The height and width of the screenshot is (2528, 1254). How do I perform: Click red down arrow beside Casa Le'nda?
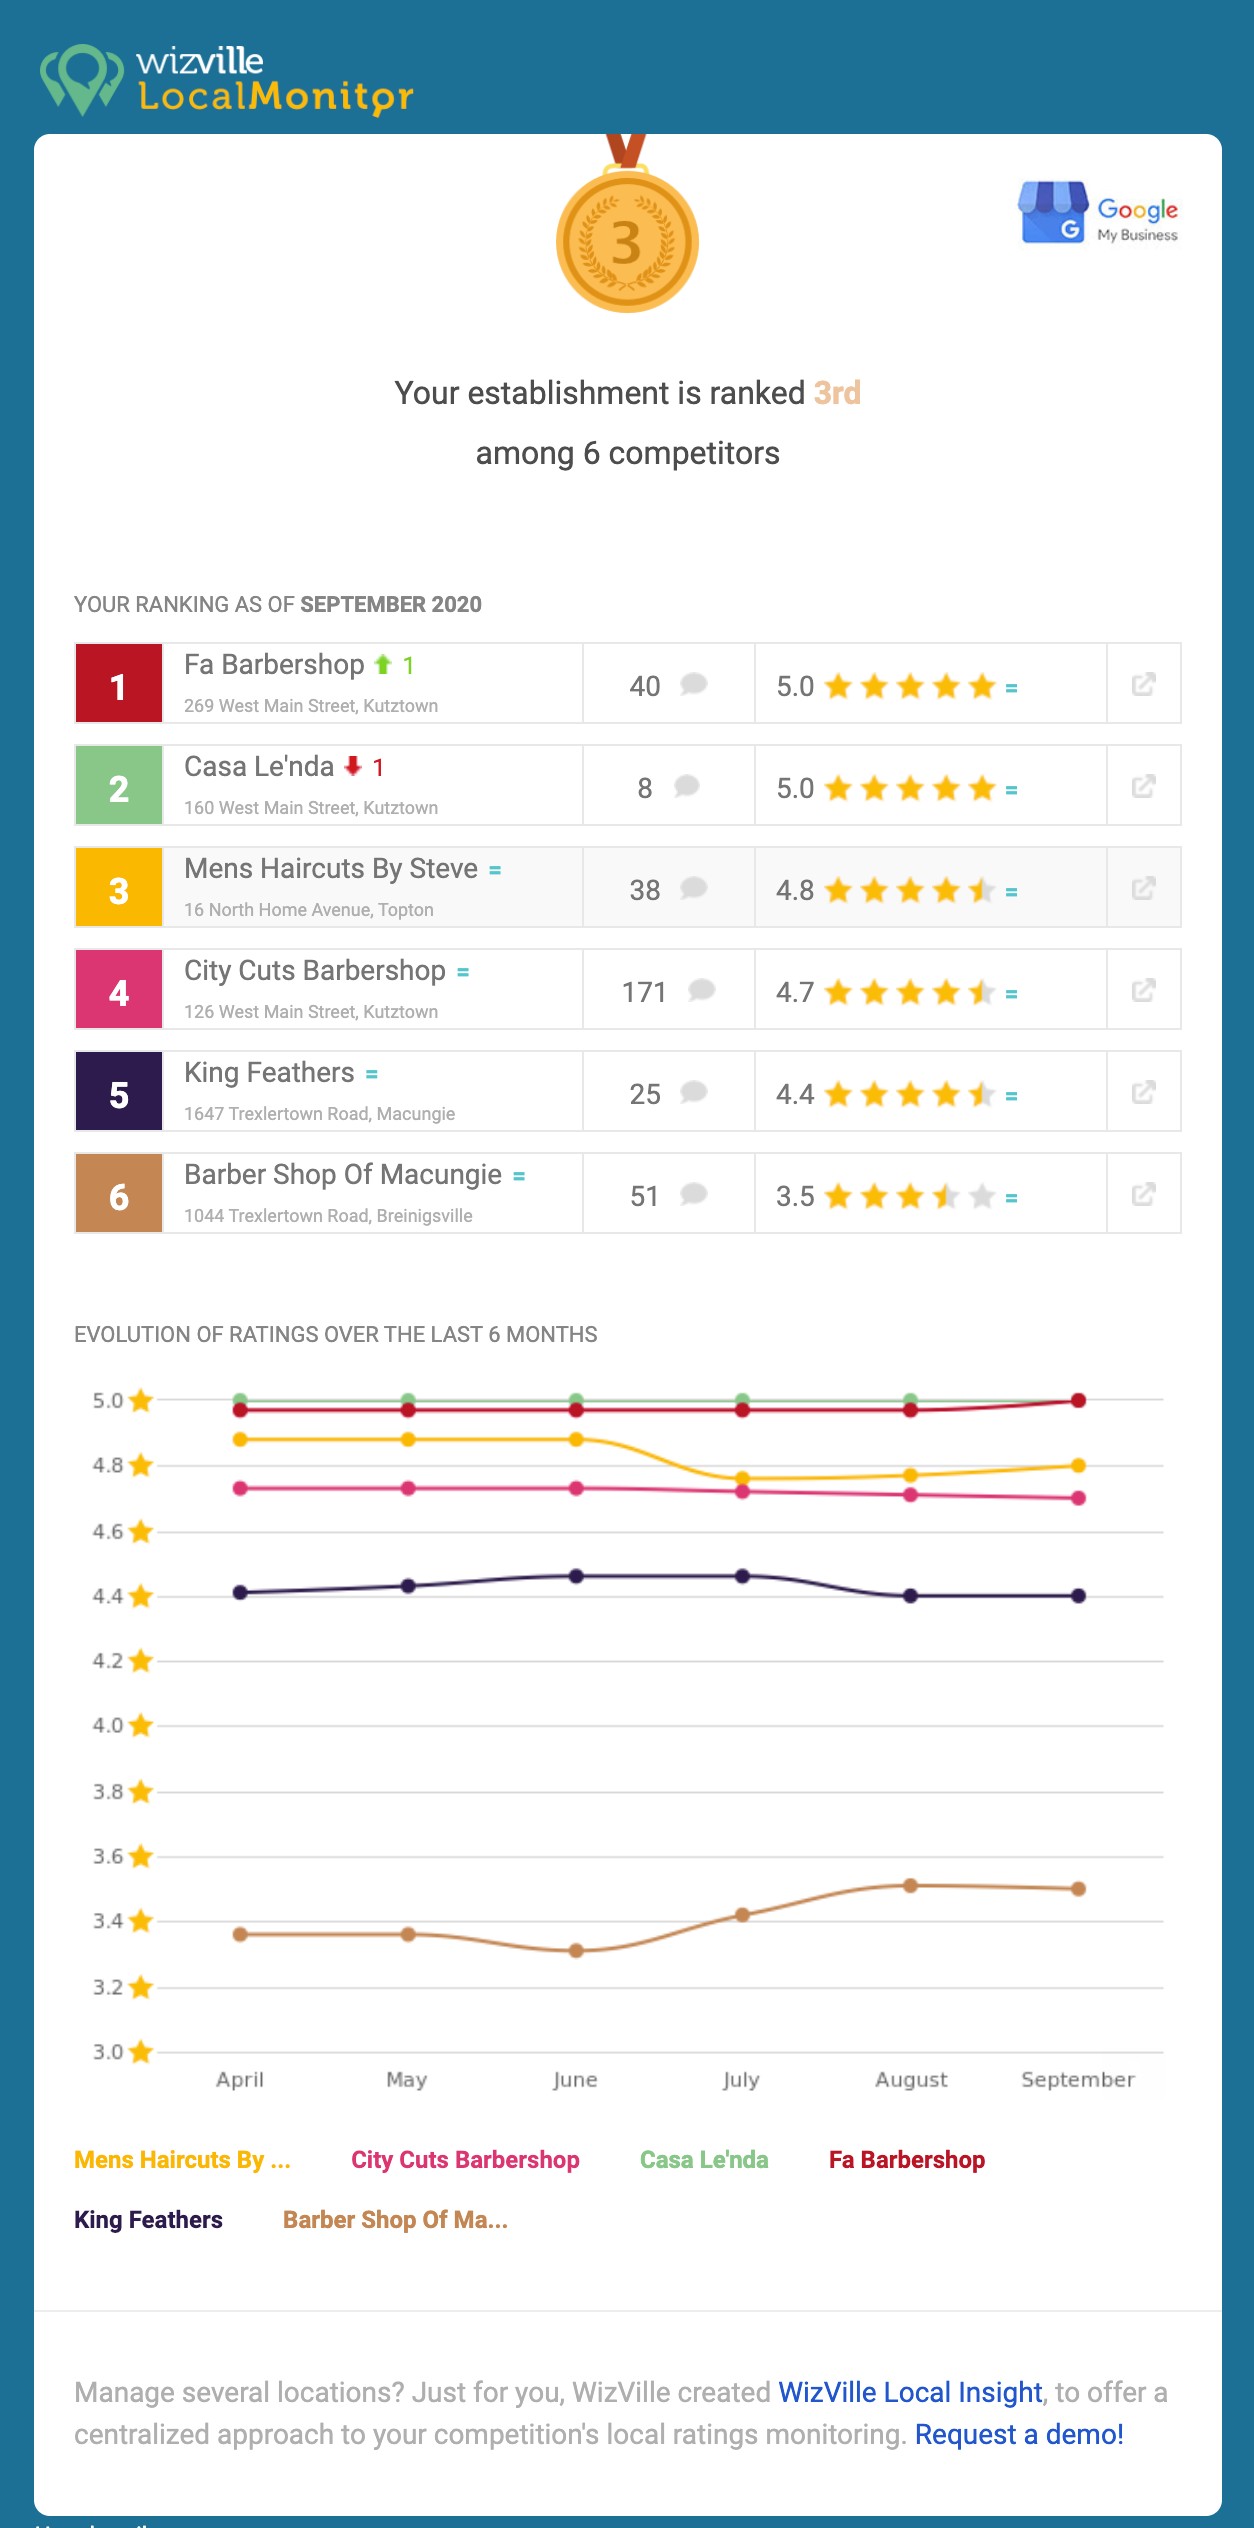pyautogui.click(x=352, y=766)
